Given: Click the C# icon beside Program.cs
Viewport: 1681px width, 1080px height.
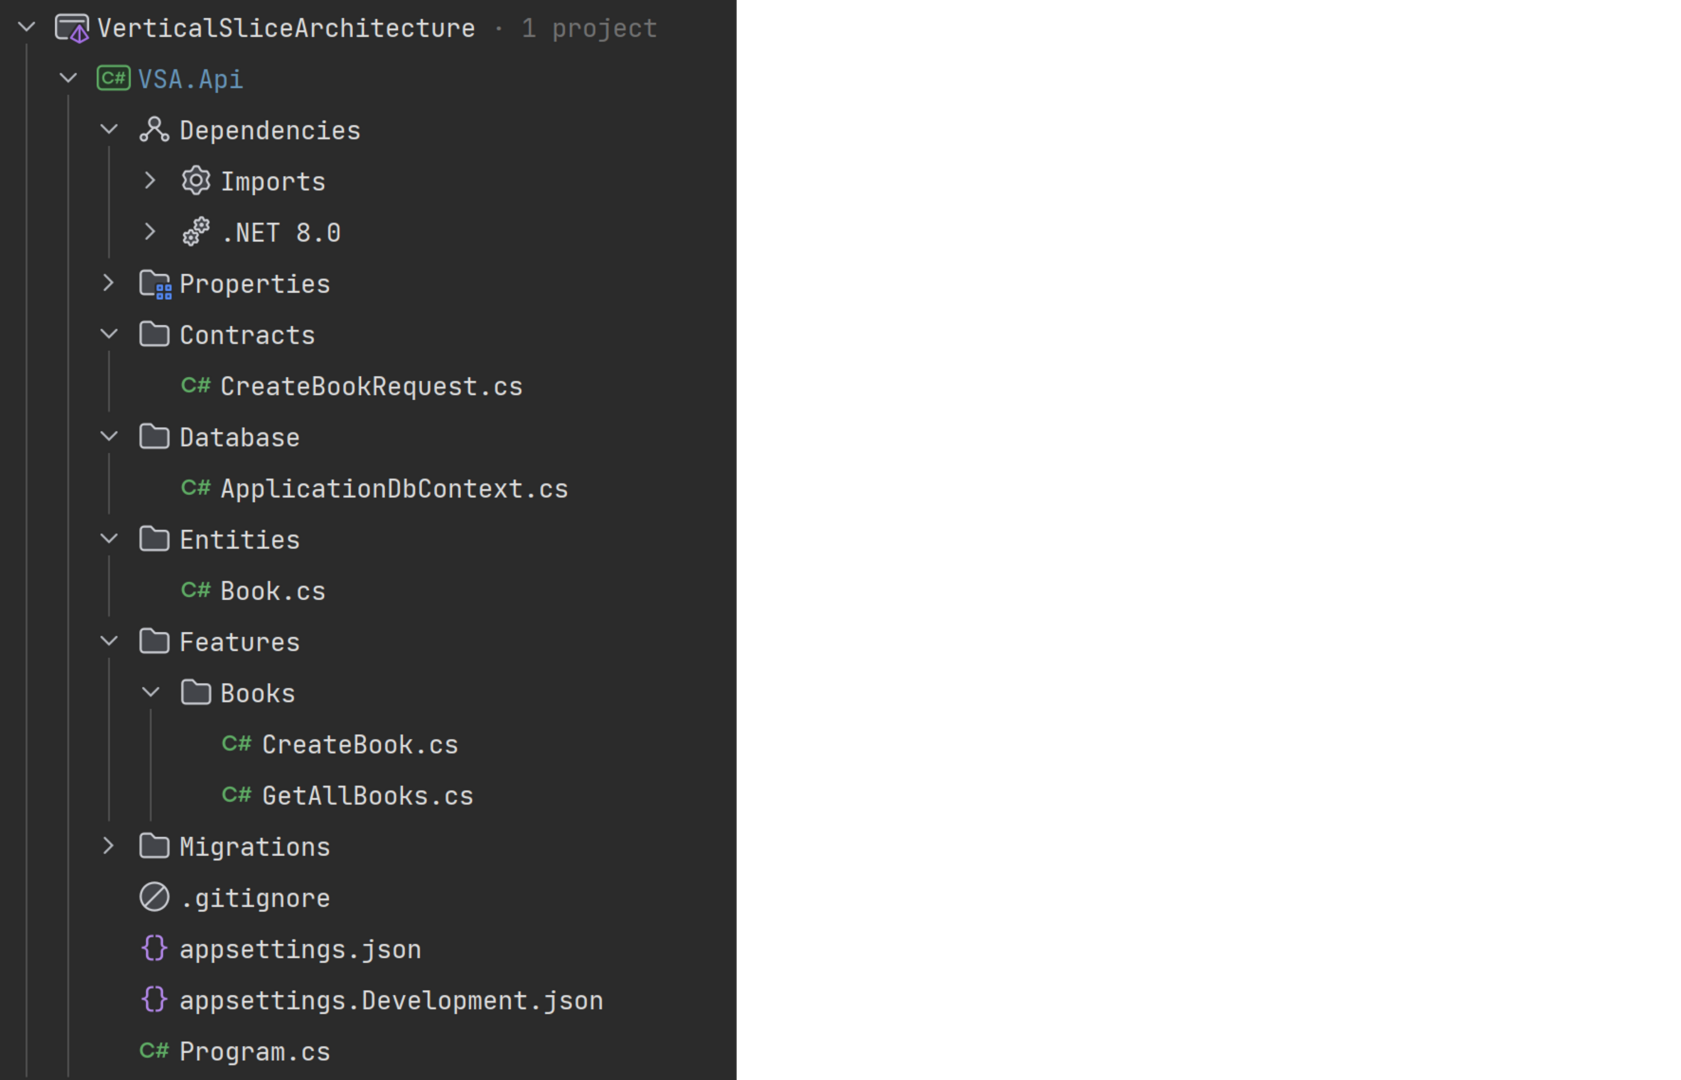Looking at the screenshot, I should 154,1051.
